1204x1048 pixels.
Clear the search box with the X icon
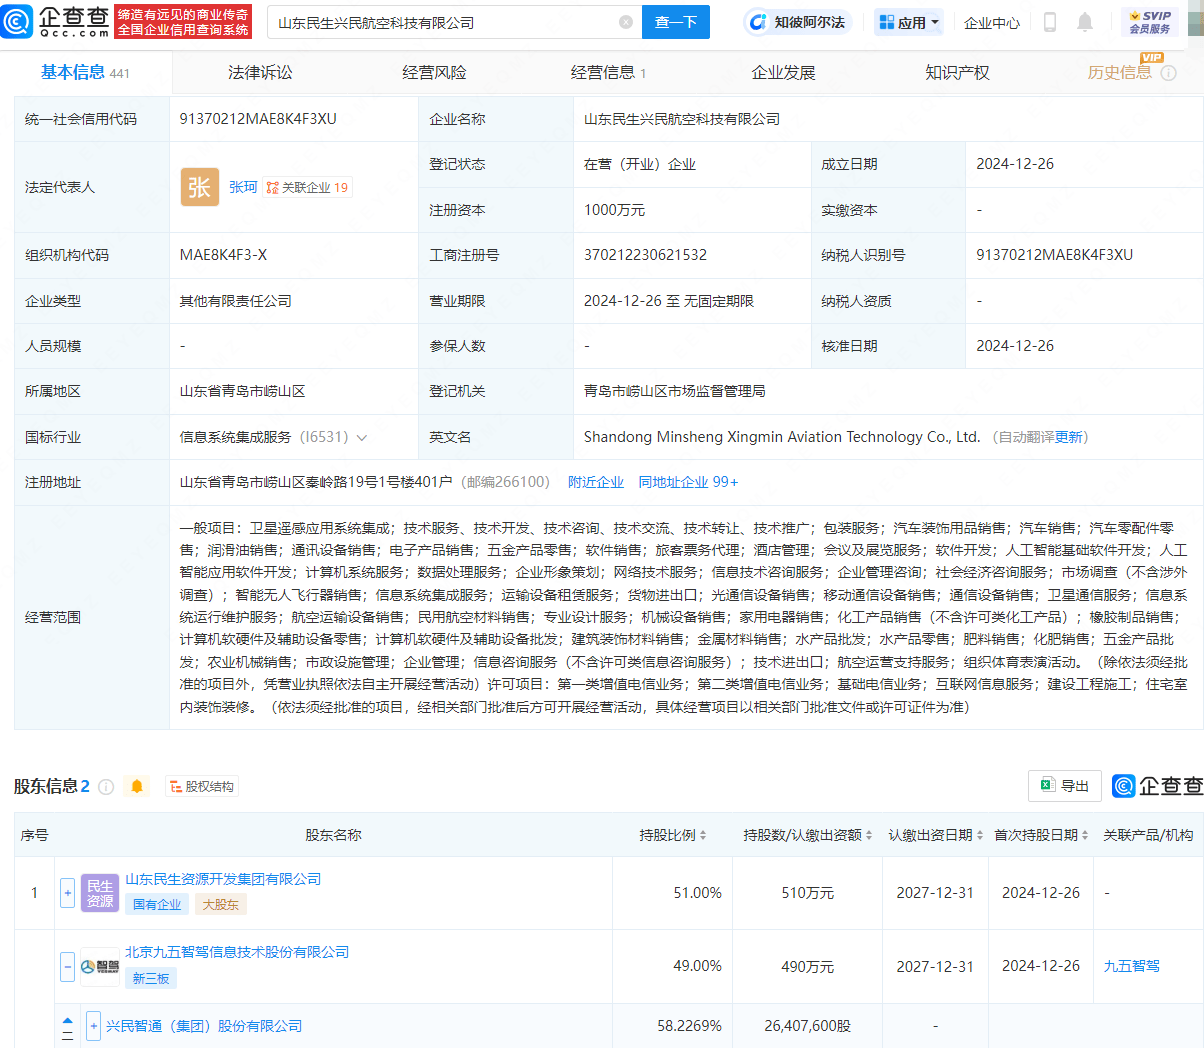(626, 22)
